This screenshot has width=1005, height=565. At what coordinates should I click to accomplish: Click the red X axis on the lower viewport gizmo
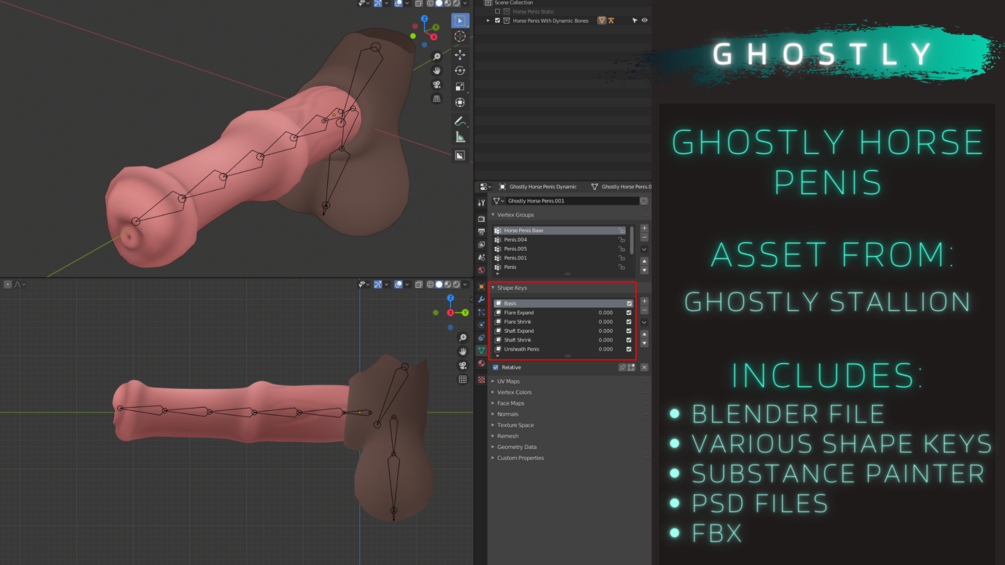pos(451,313)
